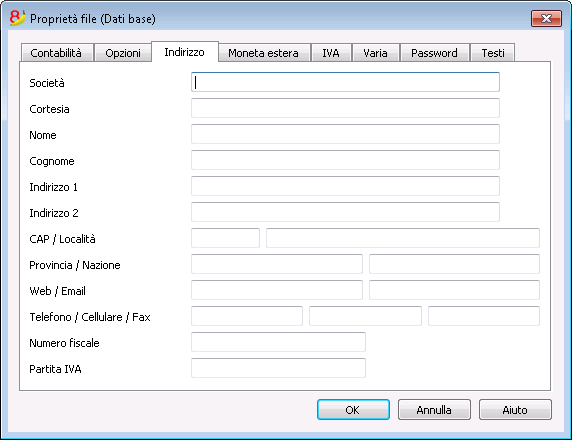Open the Varia tab
Viewport: 572px width, 440px height.
375,53
